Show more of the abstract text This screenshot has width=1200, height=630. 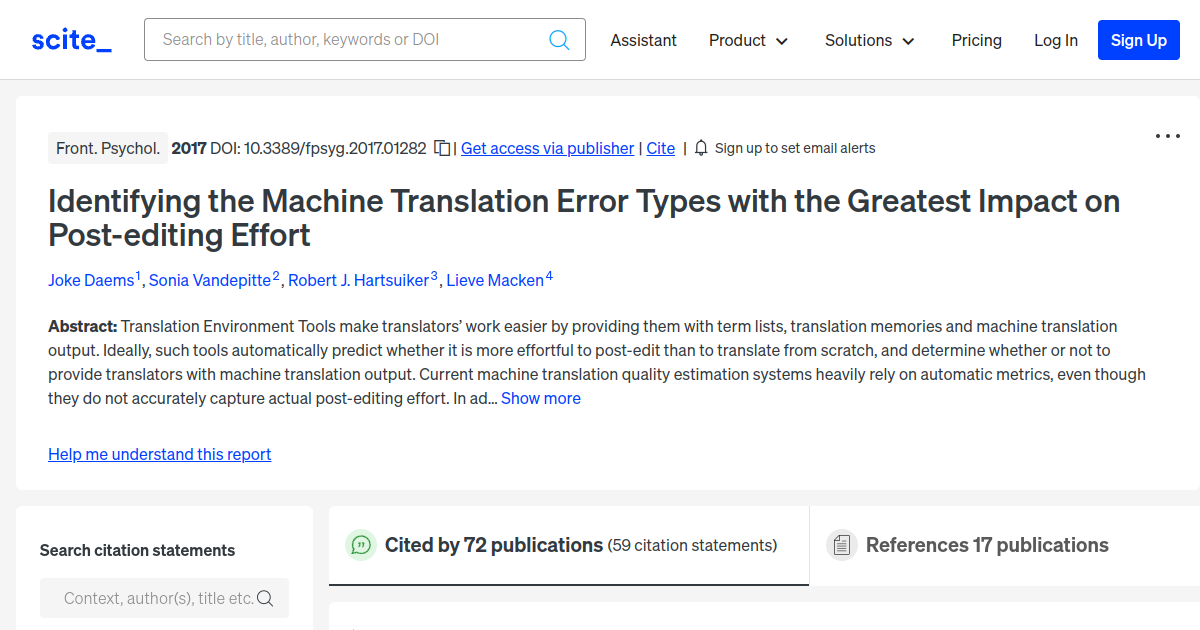(540, 398)
